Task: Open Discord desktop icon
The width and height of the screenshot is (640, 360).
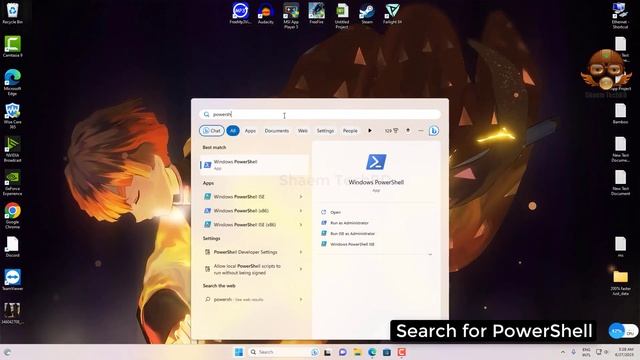Action: pos(12,247)
